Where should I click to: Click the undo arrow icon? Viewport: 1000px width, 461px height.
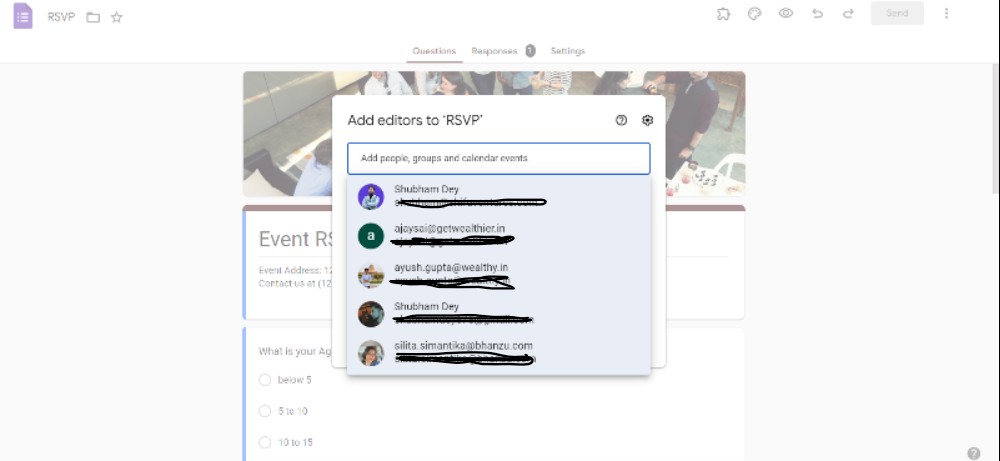[817, 13]
